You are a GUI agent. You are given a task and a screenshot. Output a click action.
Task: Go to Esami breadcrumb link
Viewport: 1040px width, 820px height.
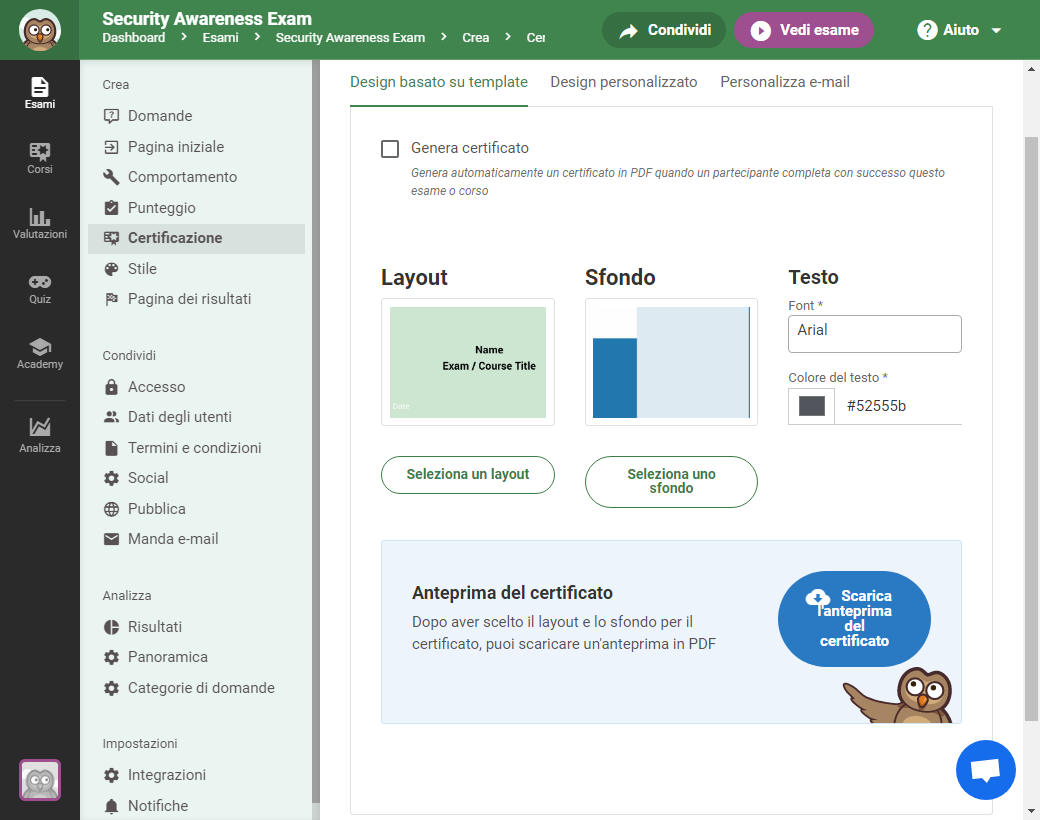pos(220,38)
